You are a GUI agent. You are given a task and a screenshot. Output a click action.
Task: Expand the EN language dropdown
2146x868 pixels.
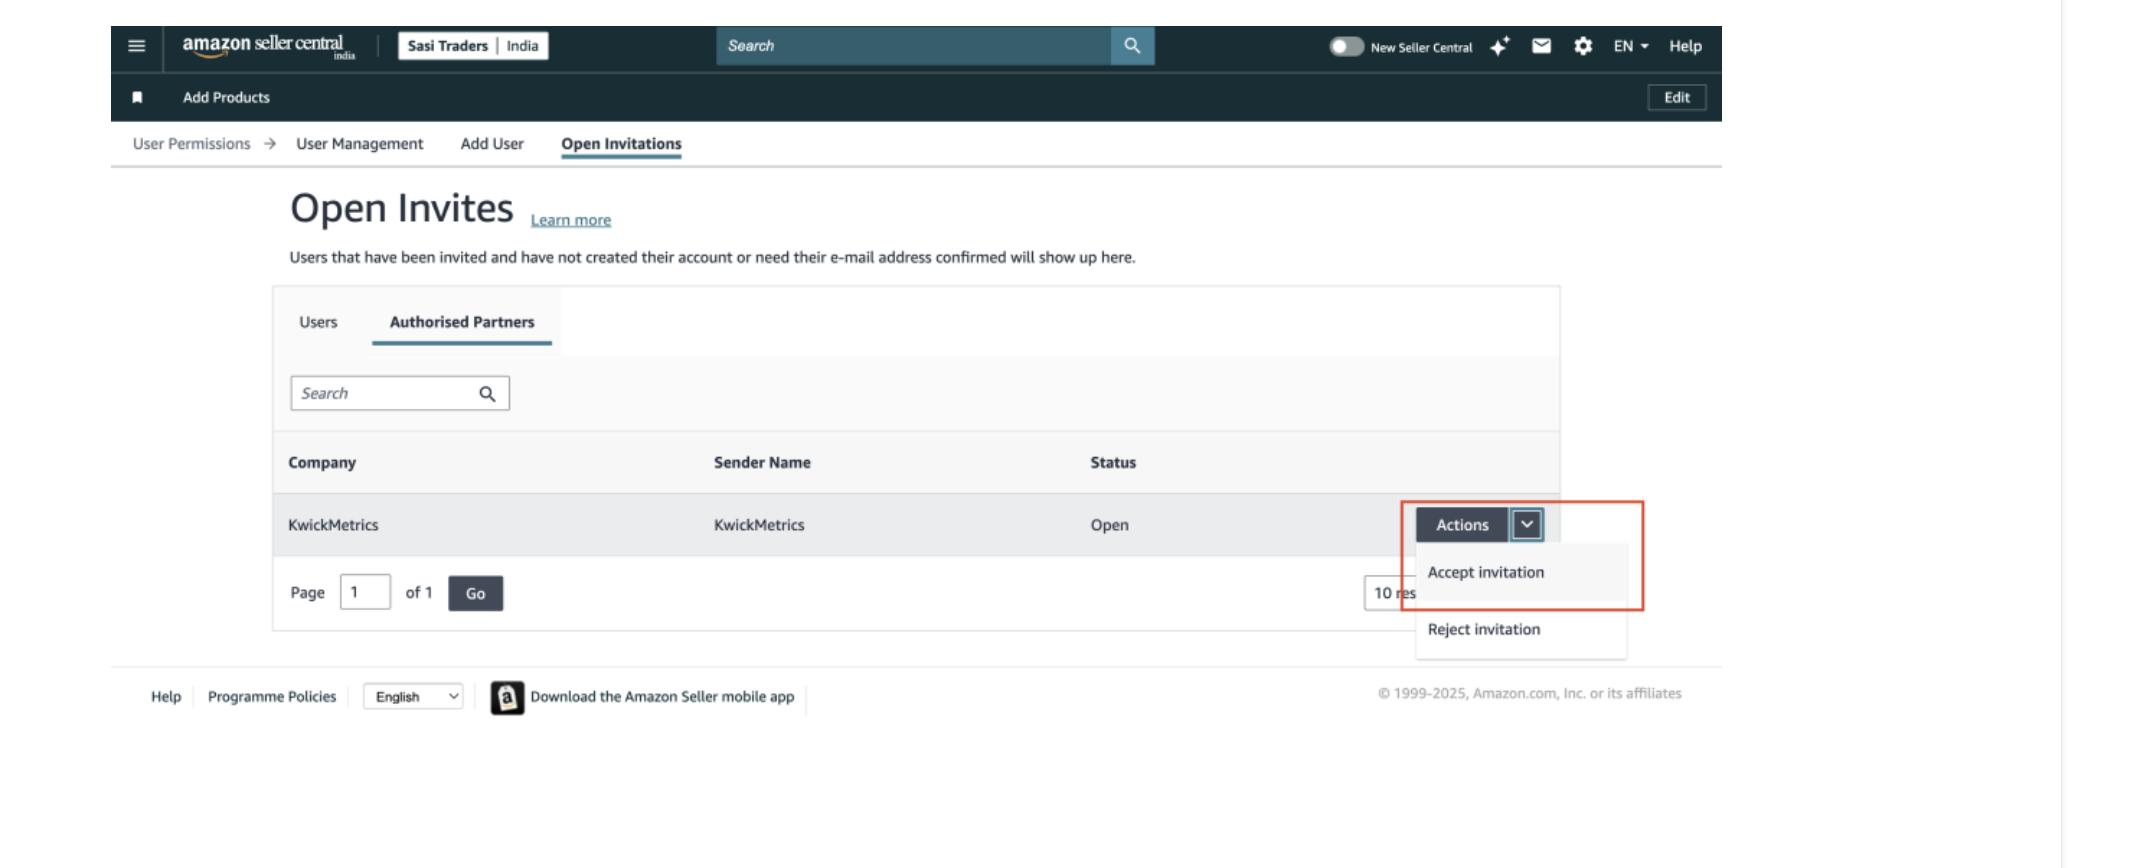1631,46
